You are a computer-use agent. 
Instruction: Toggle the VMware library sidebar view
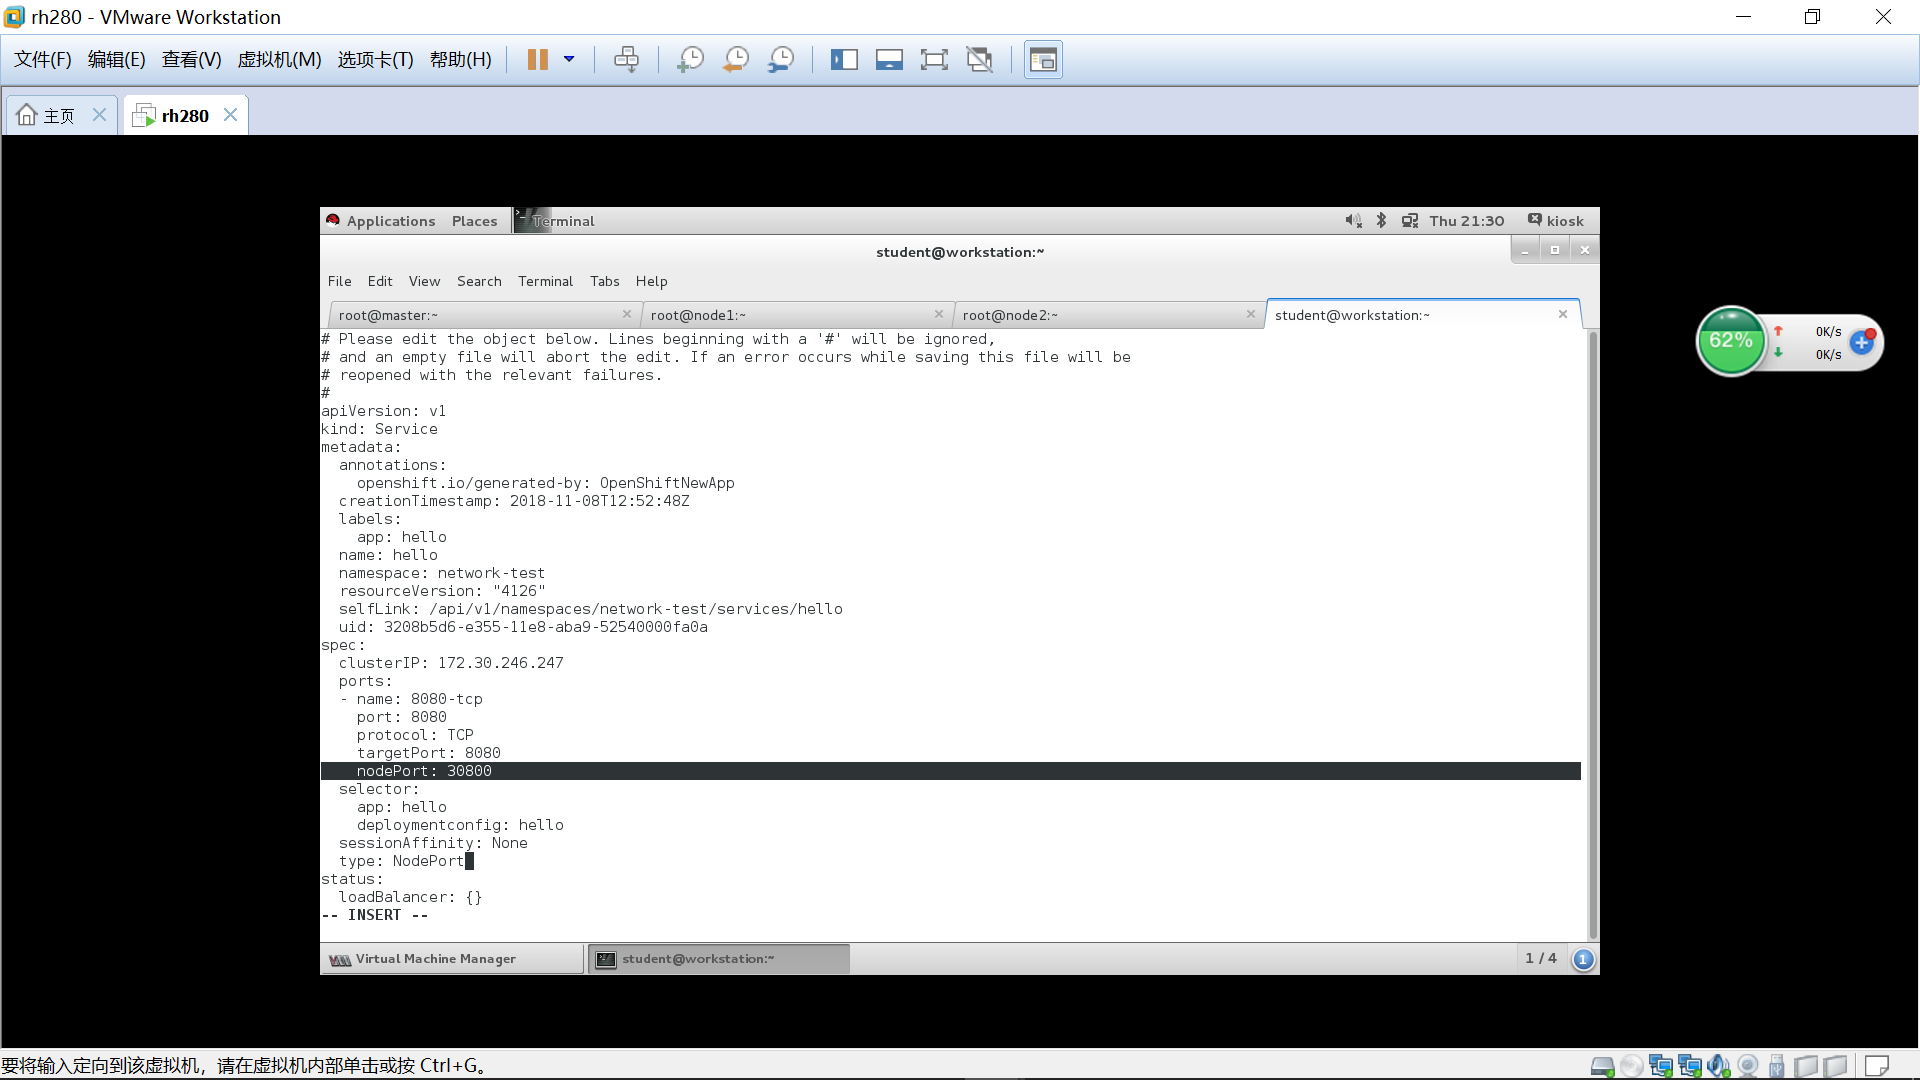(844, 60)
